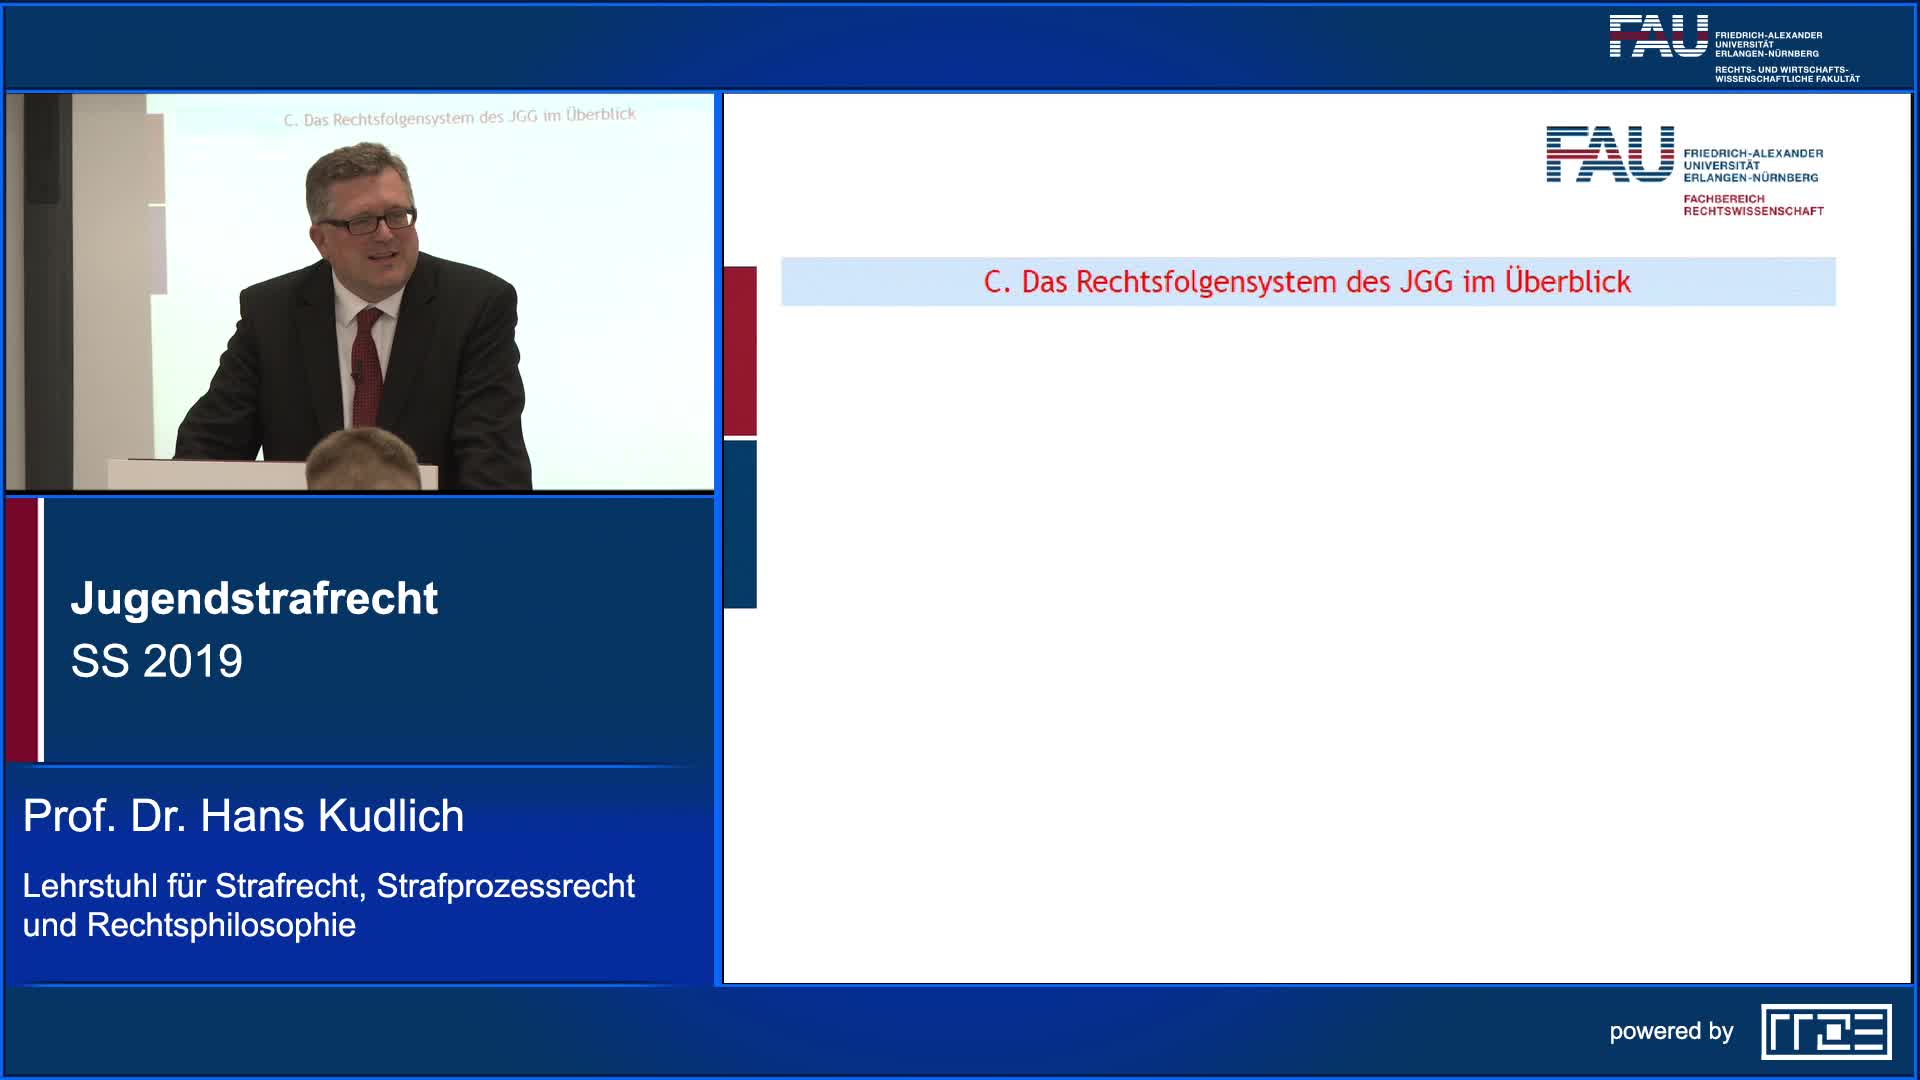
Task: Click the 'Friedrich-Alexander Universität Erlangen-Nürnberg' text on the slide
Action: click(1752, 165)
